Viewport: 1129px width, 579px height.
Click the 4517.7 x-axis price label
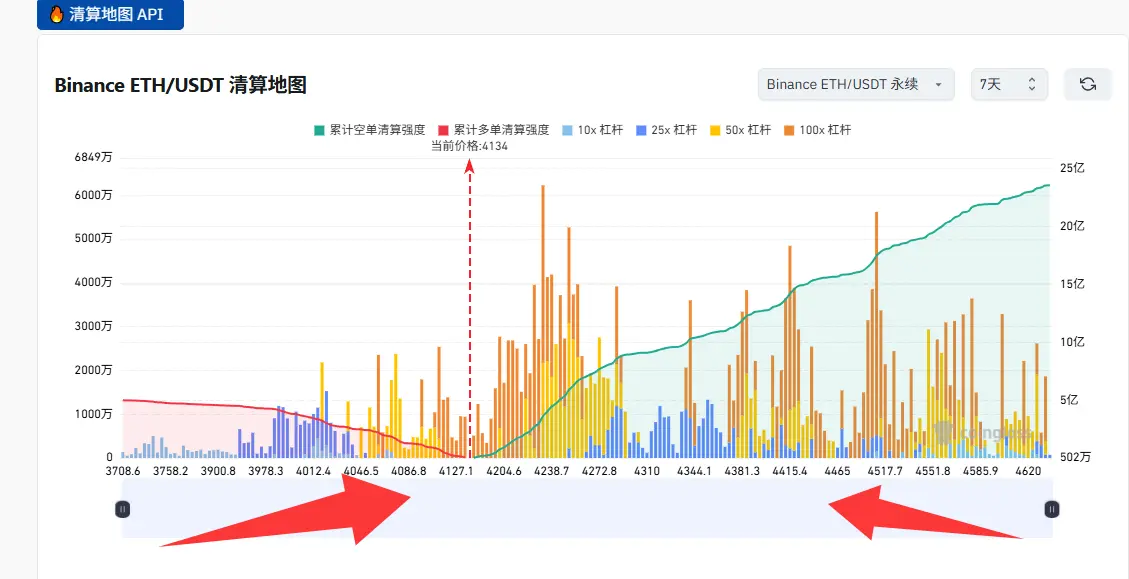click(885, 471)
